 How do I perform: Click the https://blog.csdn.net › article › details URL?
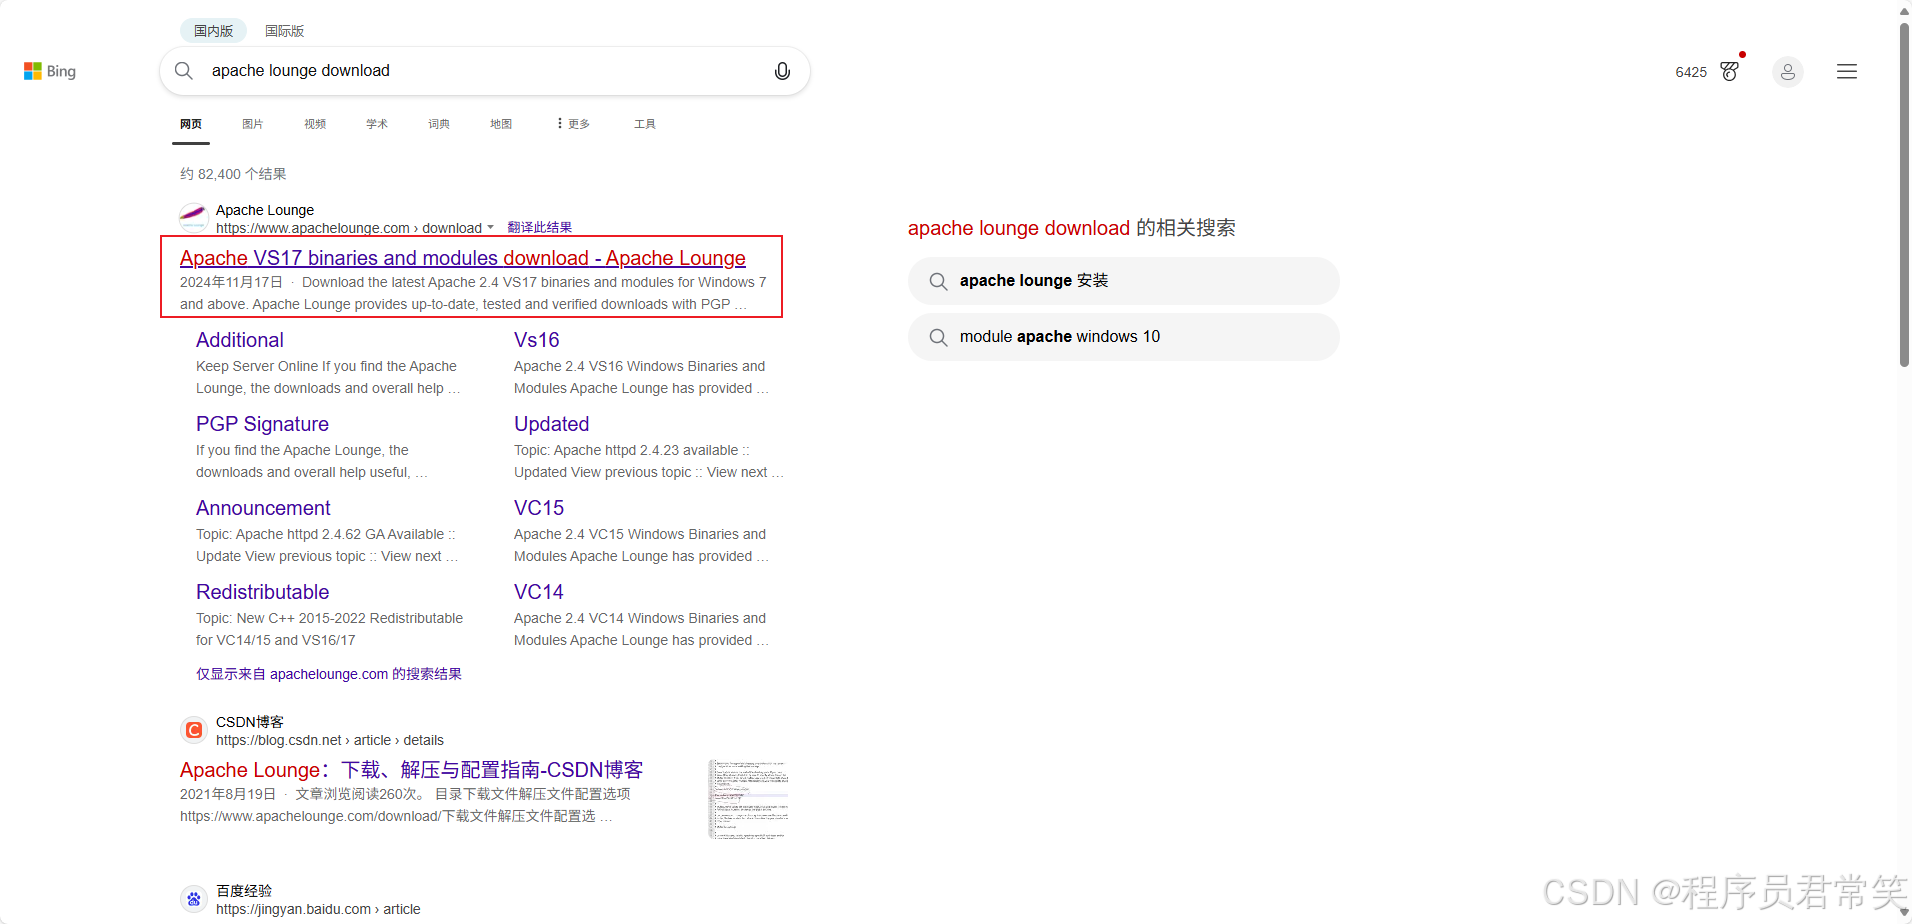330,740
